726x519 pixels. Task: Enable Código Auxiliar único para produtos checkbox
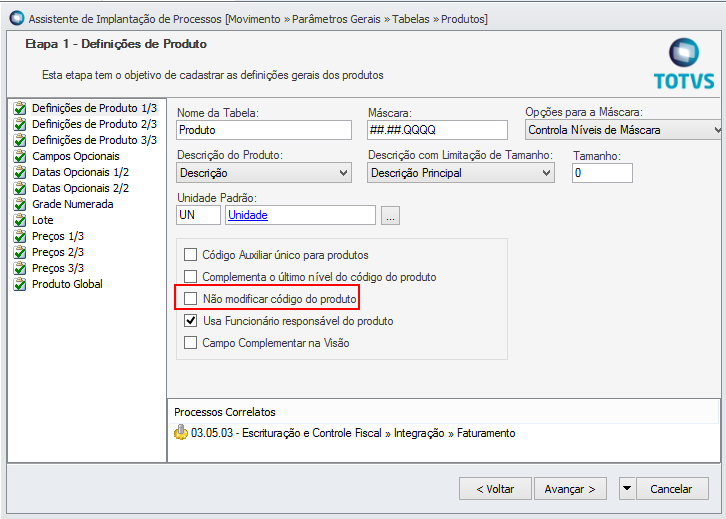190,255
